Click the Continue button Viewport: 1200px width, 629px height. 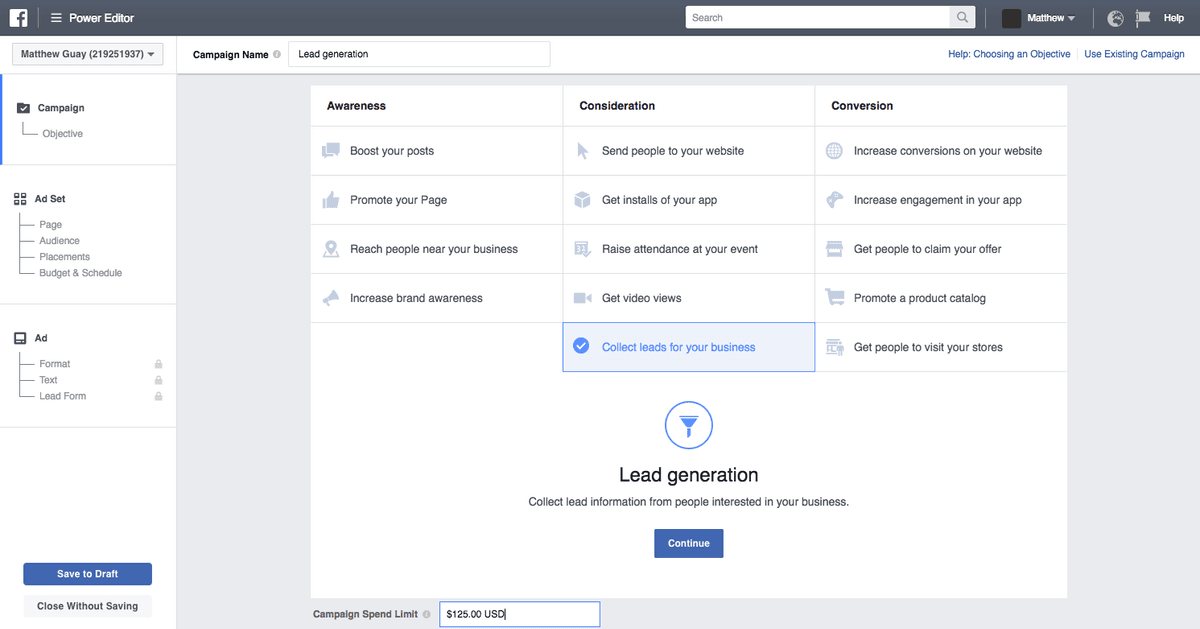coord(689,543)
